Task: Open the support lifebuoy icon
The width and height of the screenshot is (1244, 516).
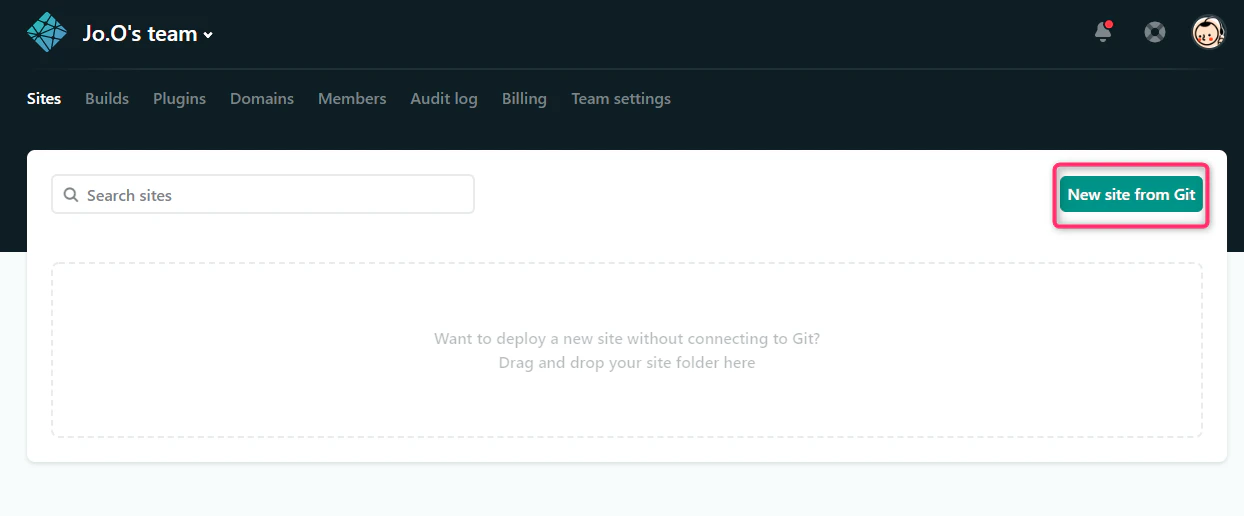Action: (x=1155, y=32)
